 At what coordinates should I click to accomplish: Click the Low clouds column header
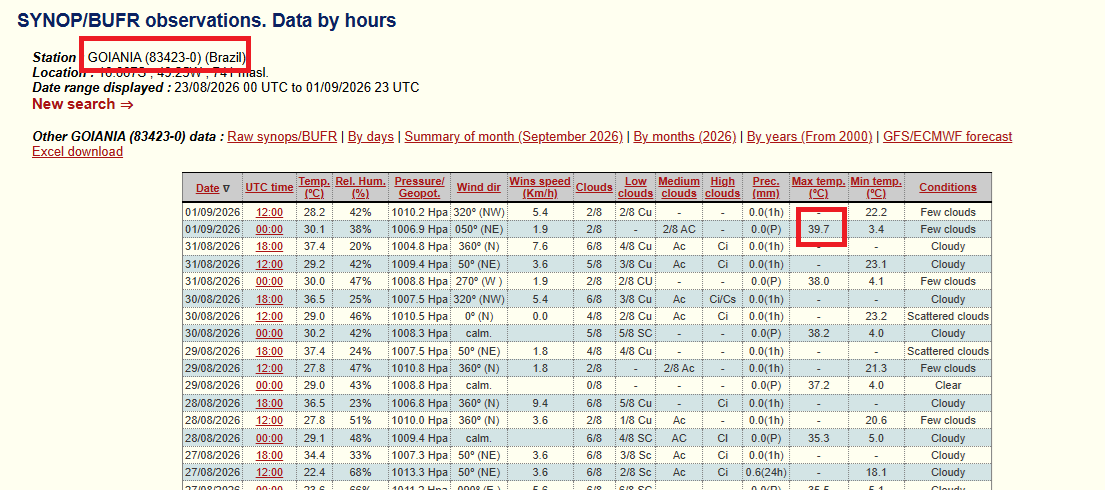pyautogui.click(x=635, y=188)
